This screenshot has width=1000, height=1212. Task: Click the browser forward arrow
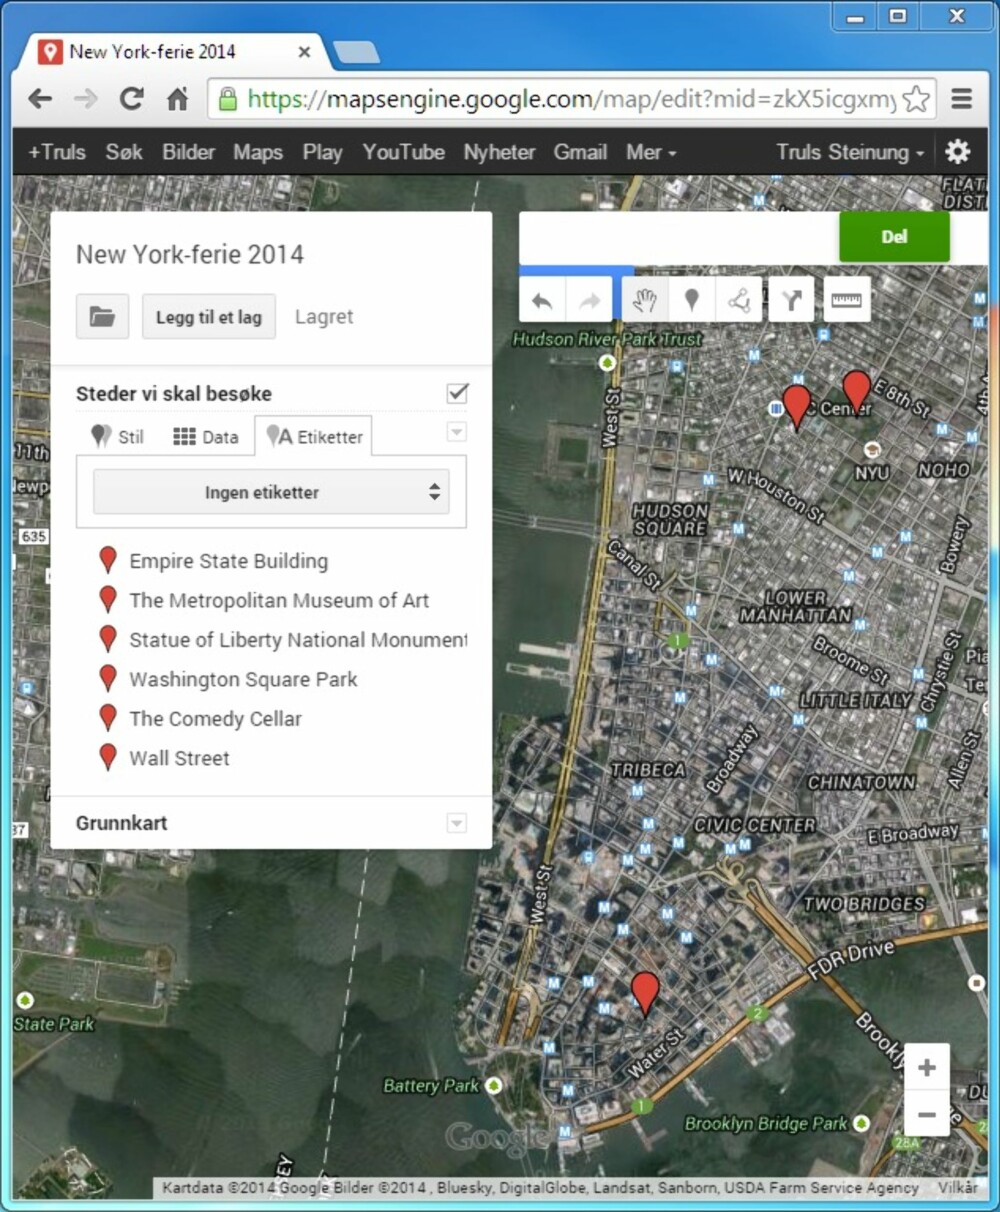pyautogui.click(x=86, y=99)
